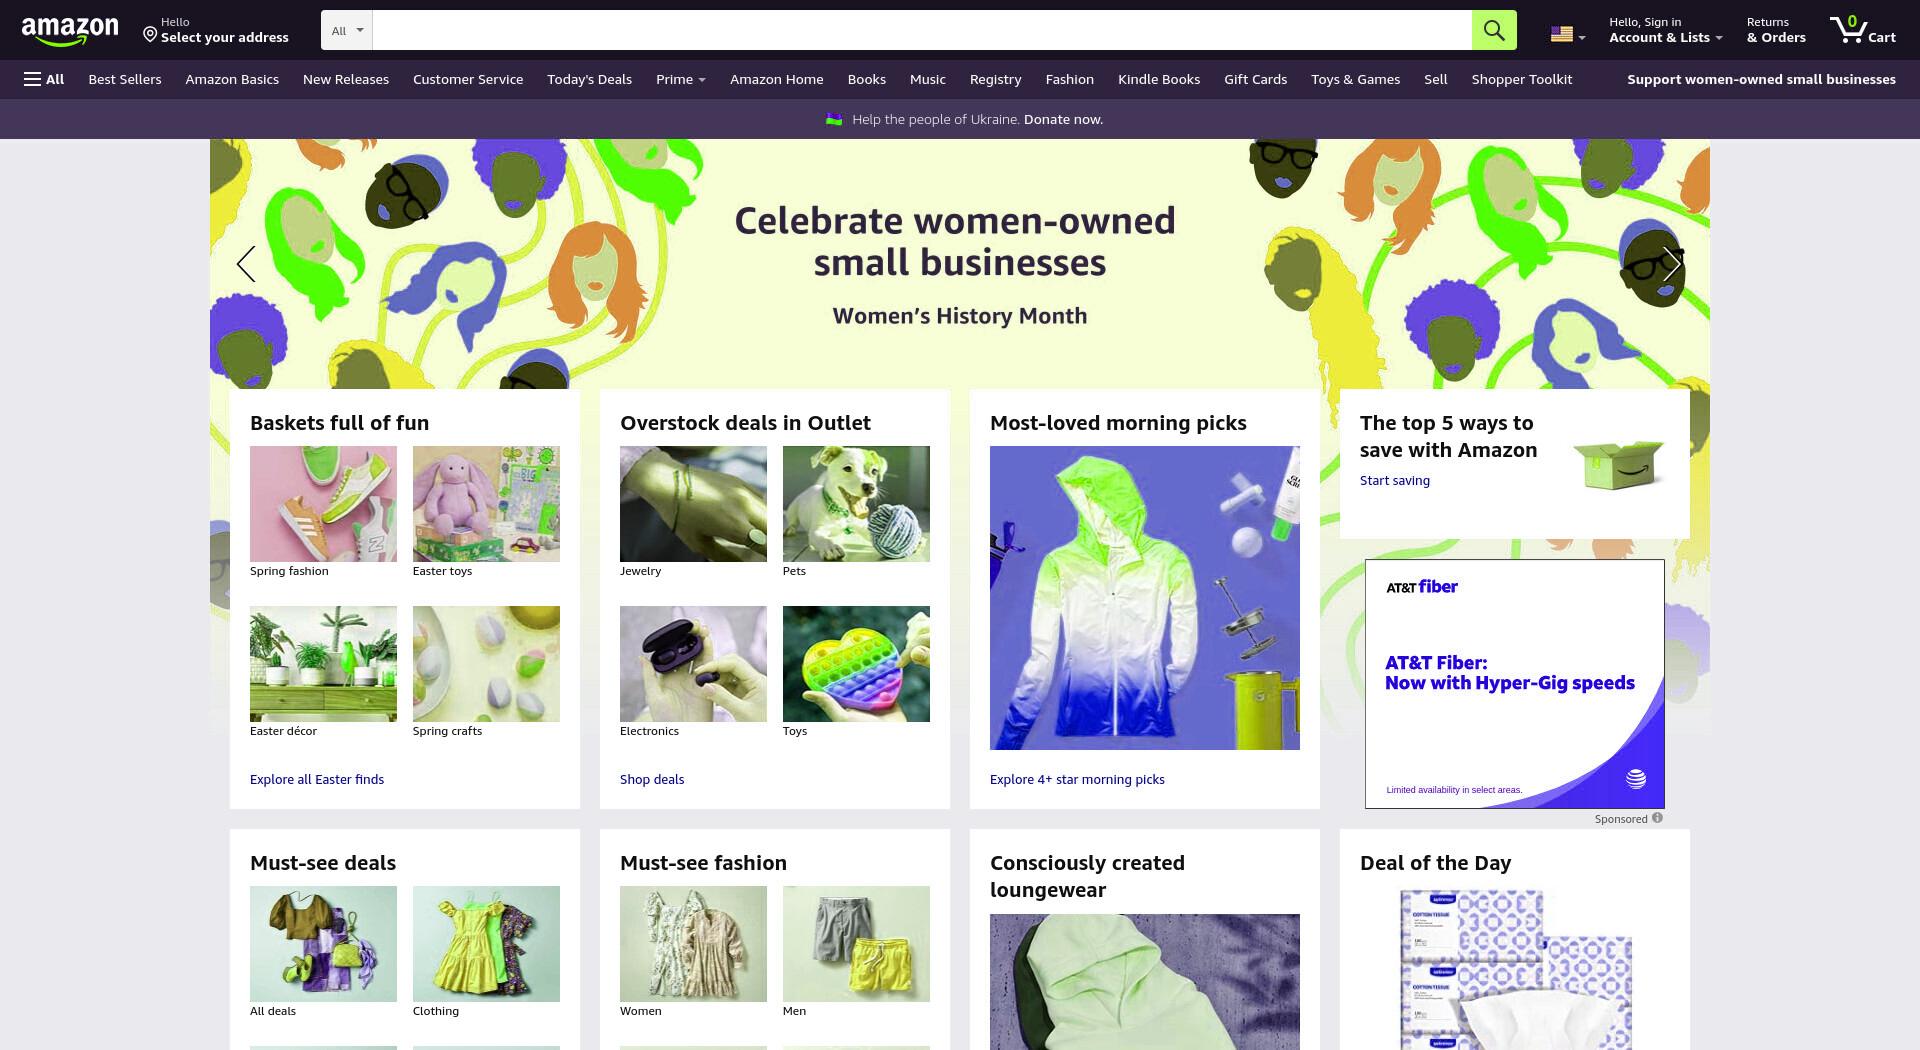Open Amazon Basics nav item
1920x1050 pixels.
point(232,79)
